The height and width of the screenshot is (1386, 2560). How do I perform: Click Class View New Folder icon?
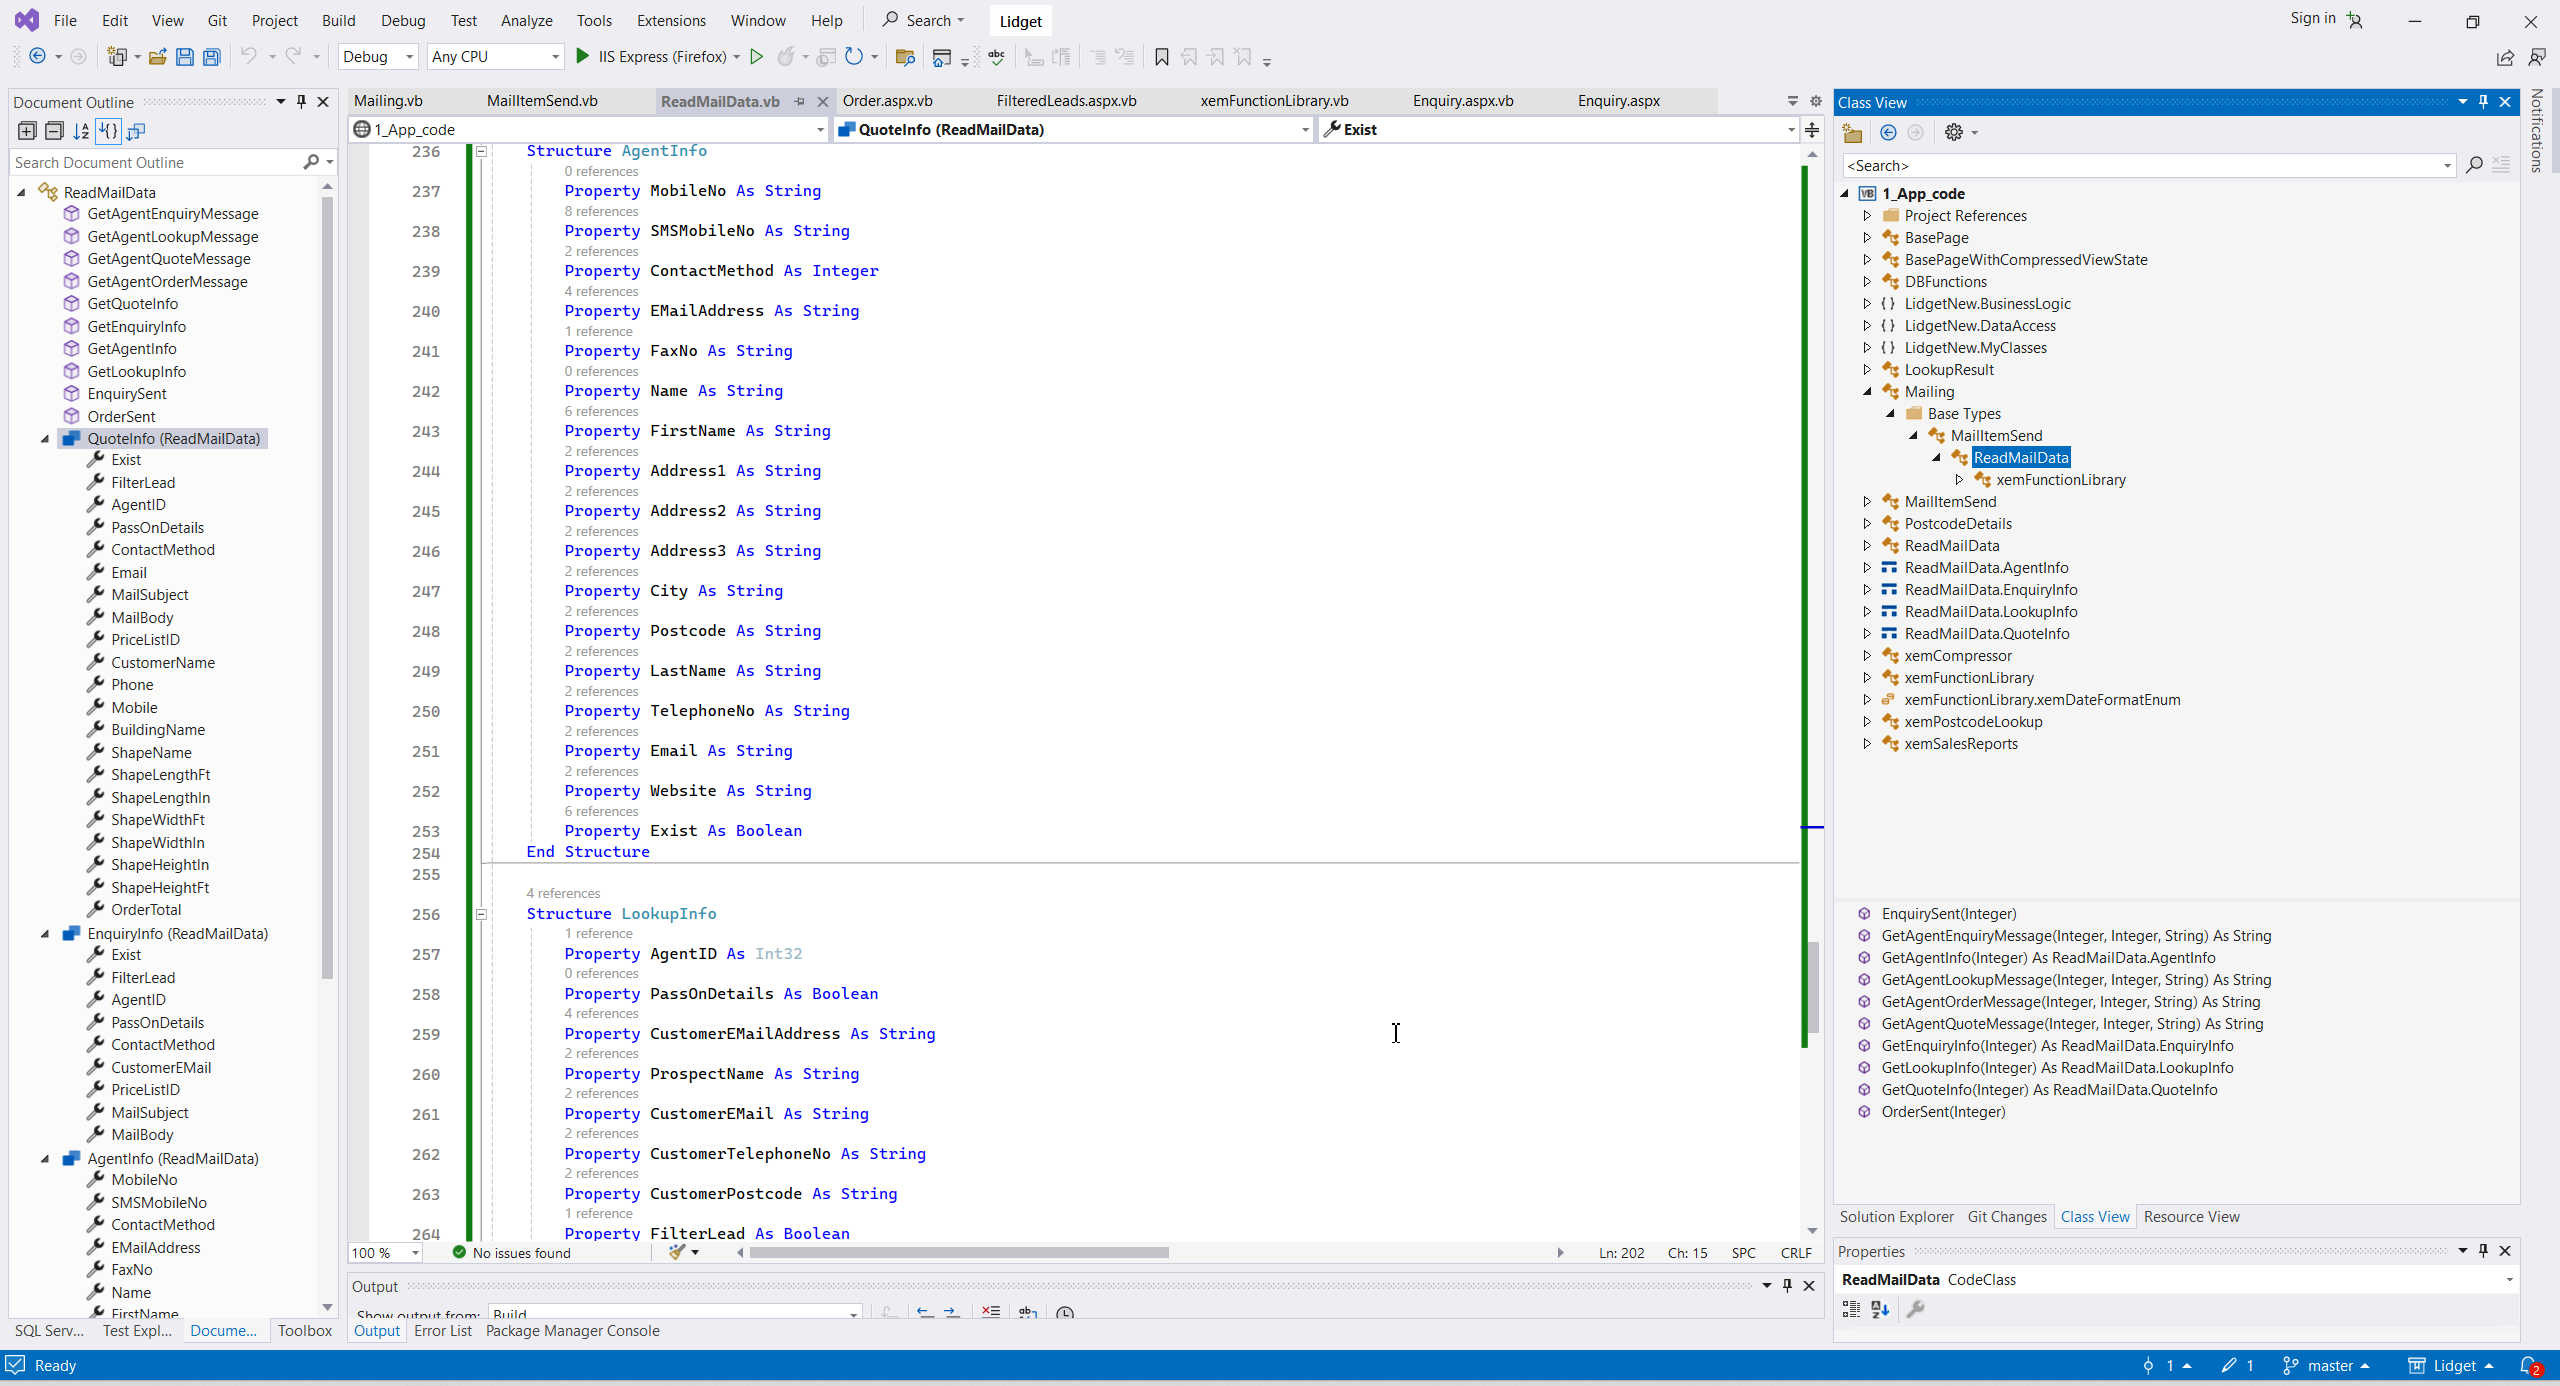click(1852, 132)
